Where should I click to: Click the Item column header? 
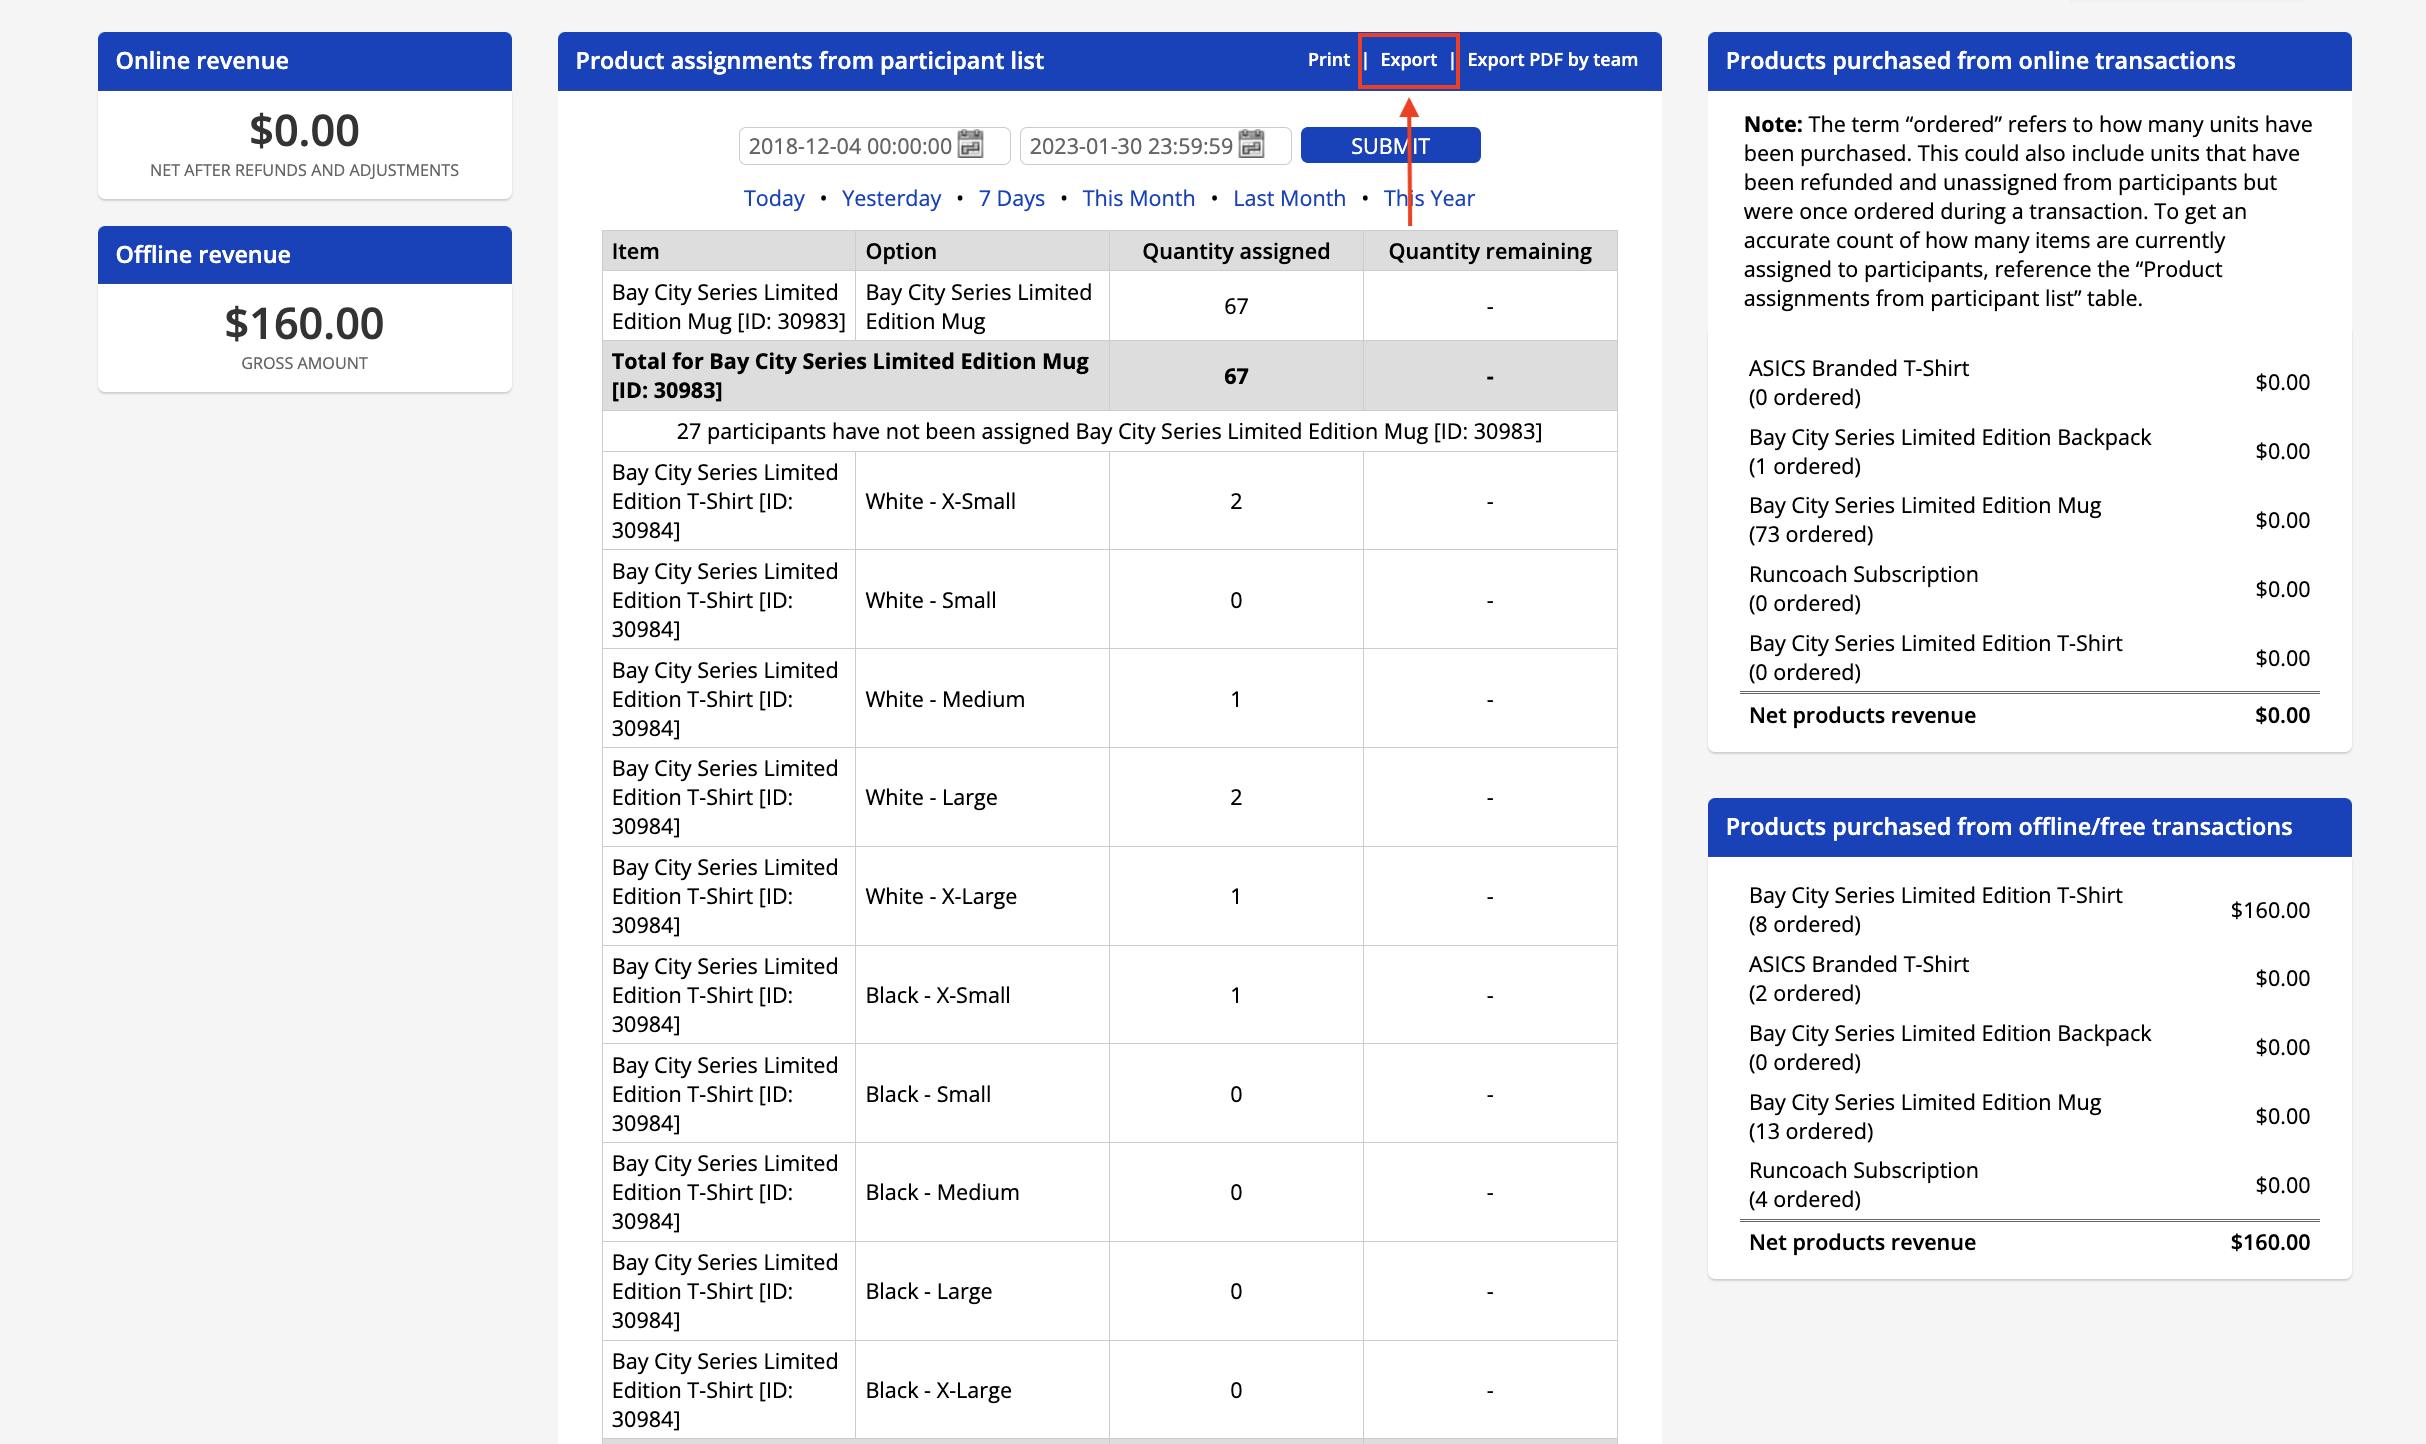636,251
